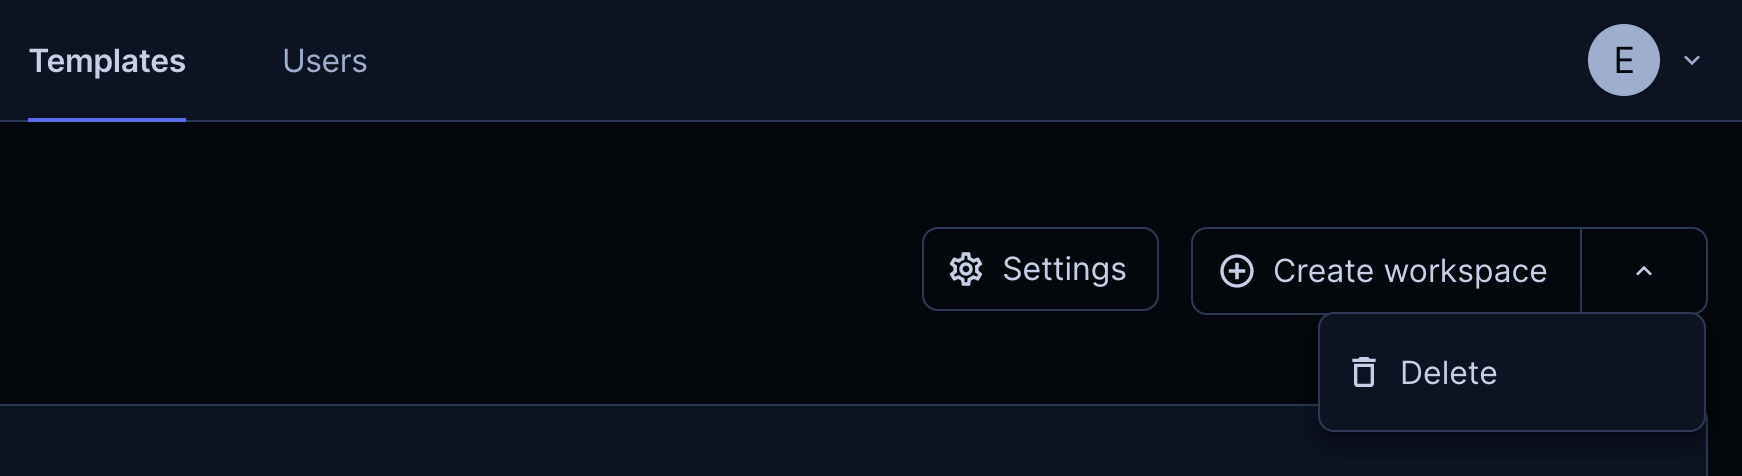Click the circular E profile badge
This screenshot has height=476, width=1742.
1624,60
